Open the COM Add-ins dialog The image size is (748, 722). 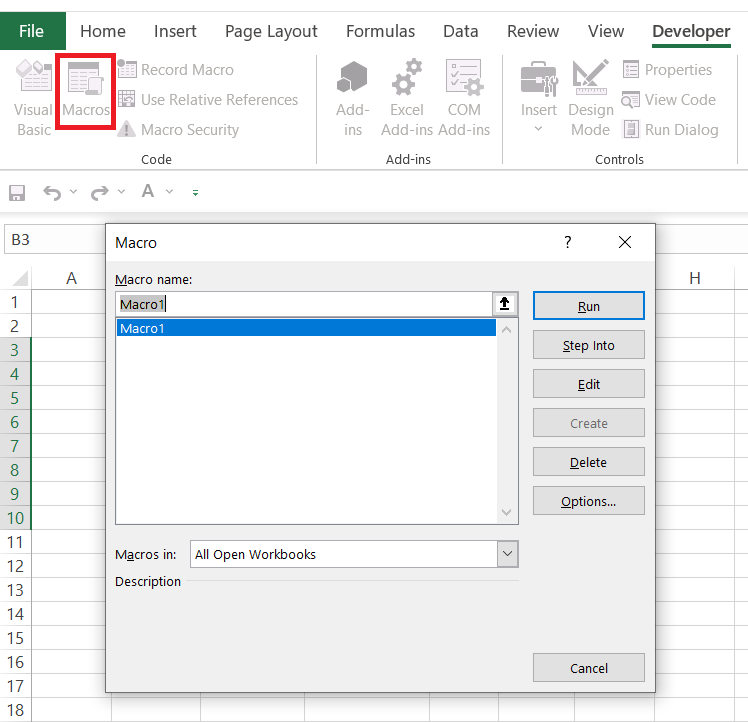[x=464, y=98]
